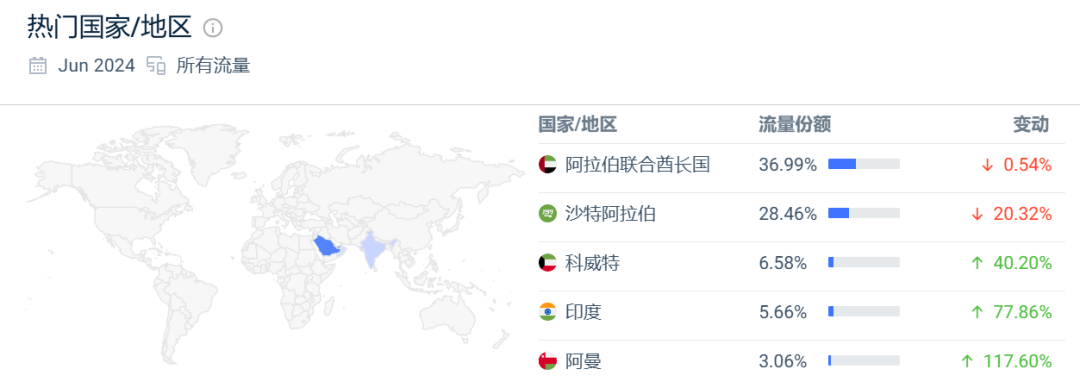Select the 科威特 country row name
The width and height of the screenshot is (1080, 388).
coord(592,263)
